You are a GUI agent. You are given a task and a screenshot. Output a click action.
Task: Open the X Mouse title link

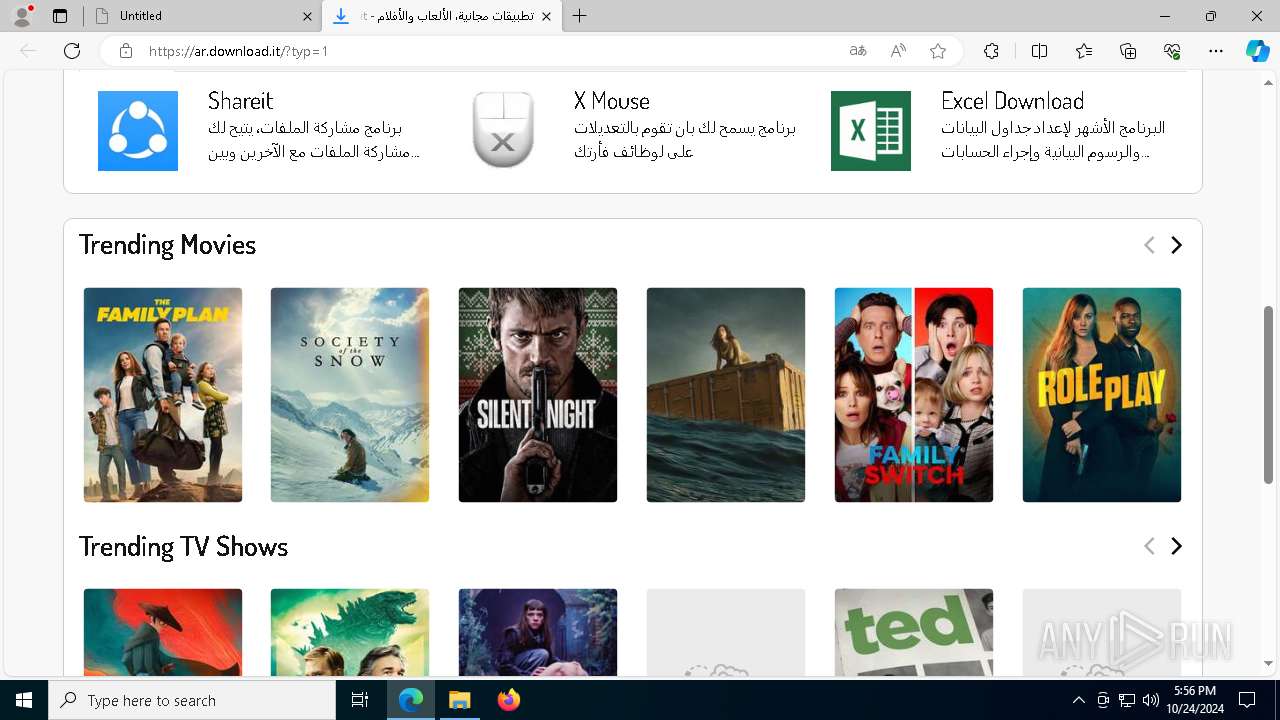click(612, 101)
